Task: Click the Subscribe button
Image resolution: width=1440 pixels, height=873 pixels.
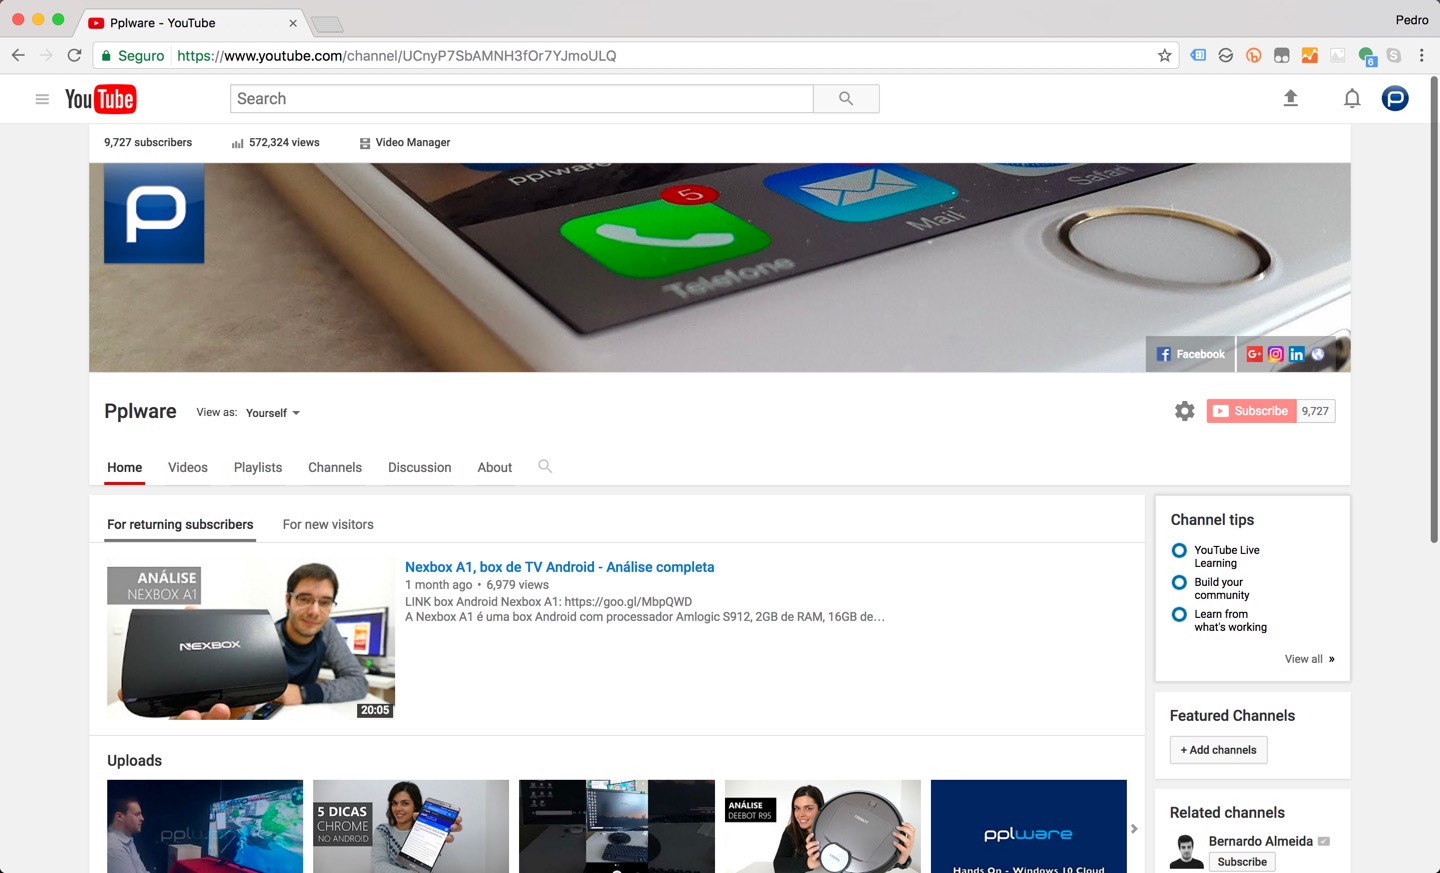Action: [x=1250, y=410]
